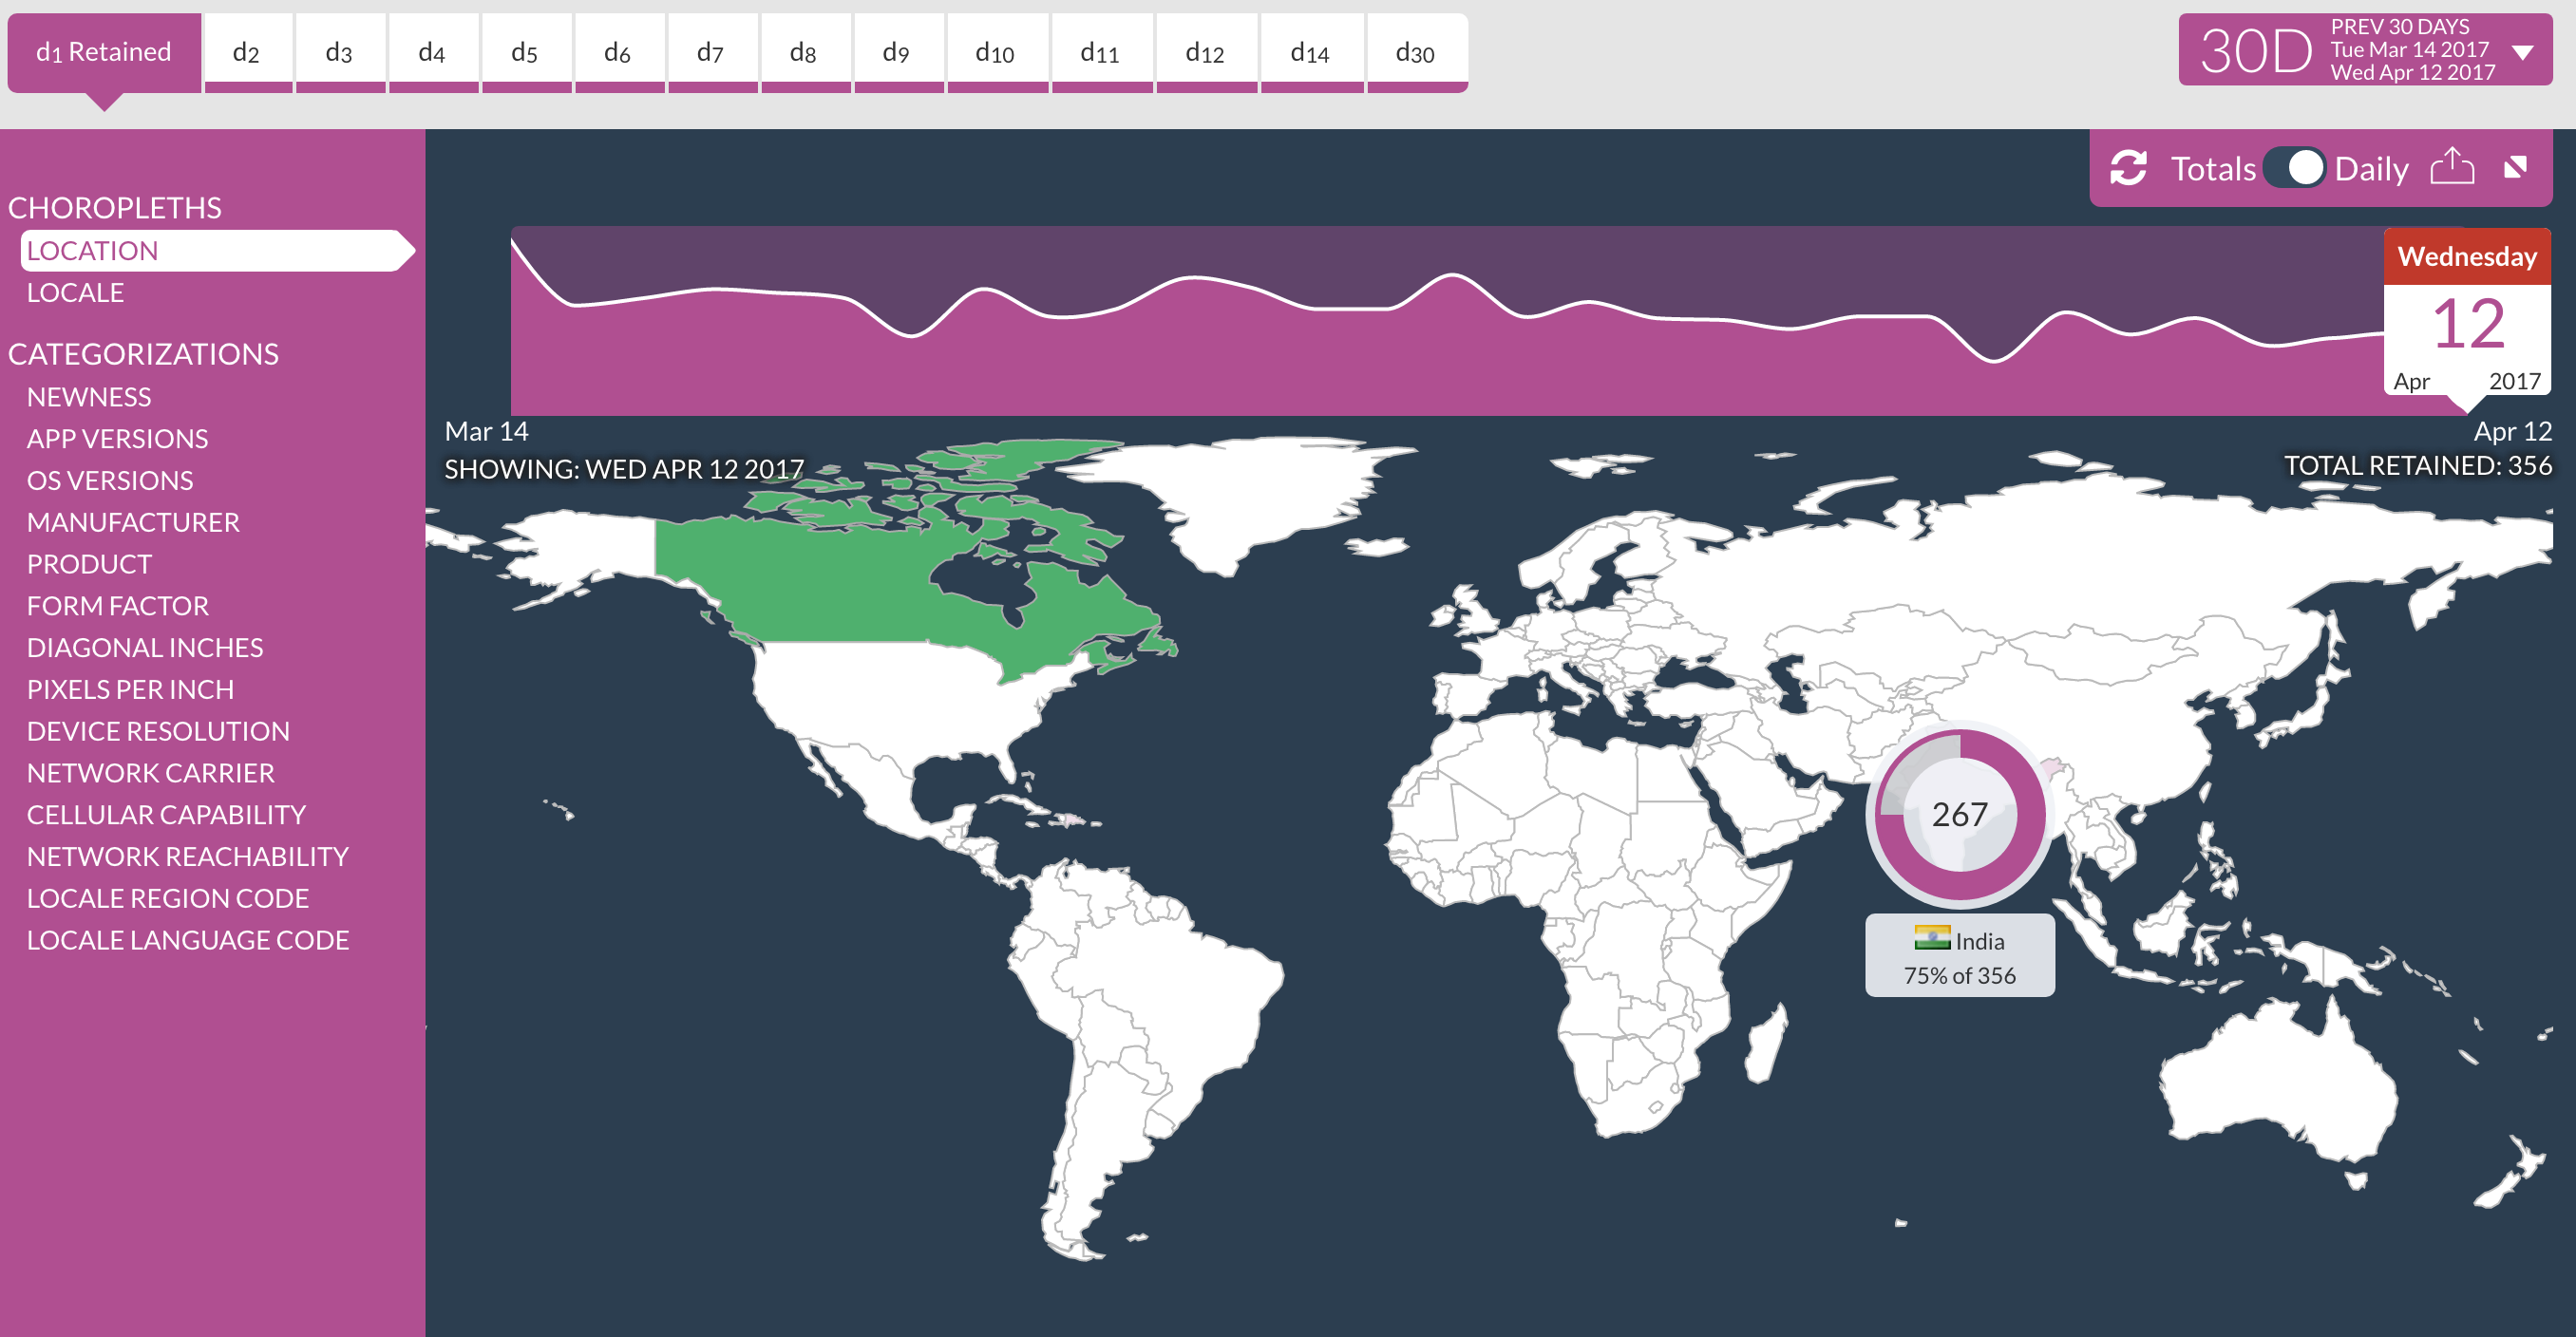Open NETWORK REACHABILITY categorization
This screenshot has width=2576, height=1337.
188,857
